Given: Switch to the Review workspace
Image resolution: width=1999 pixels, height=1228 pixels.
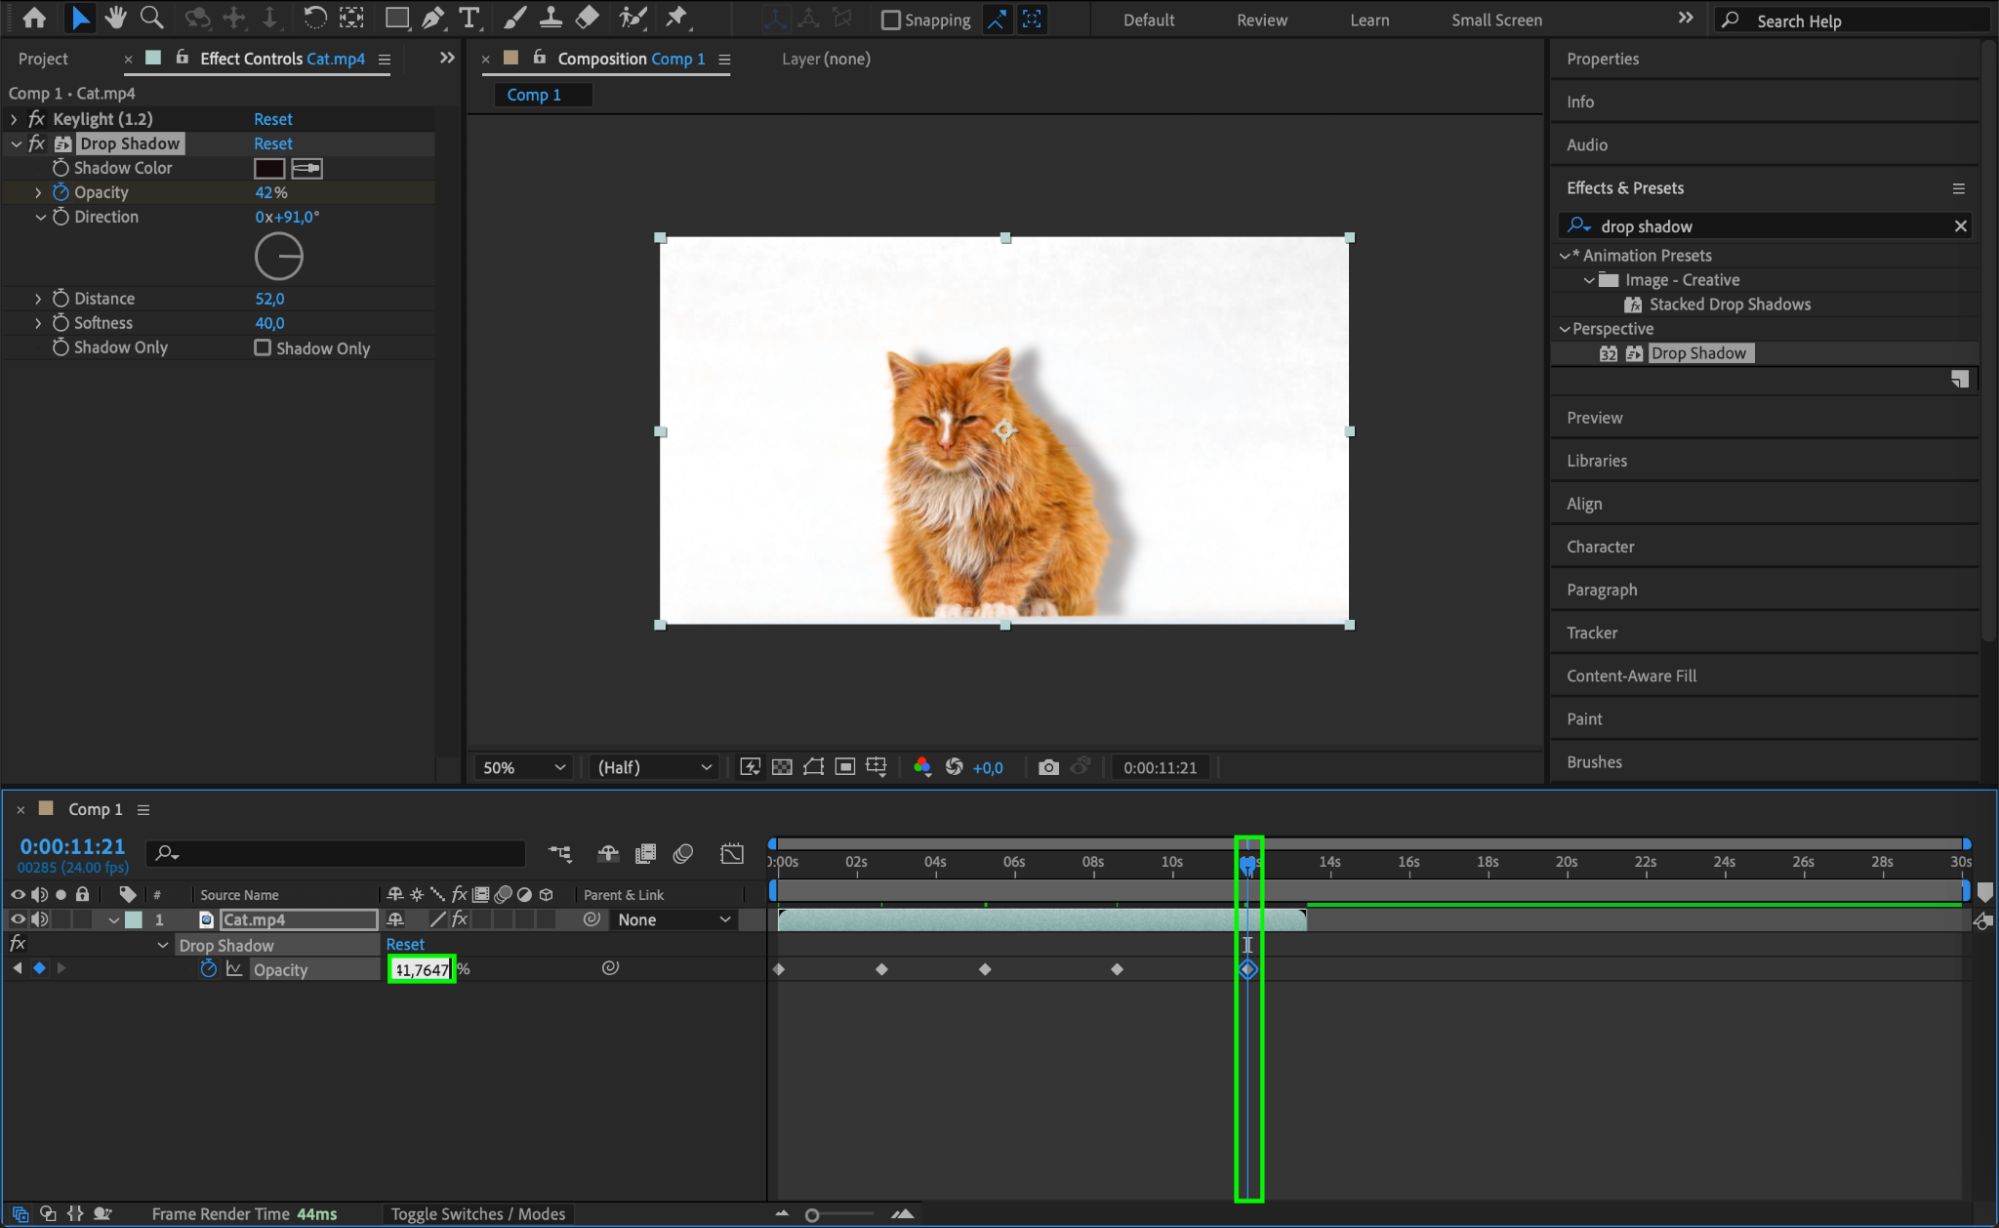Looking at the screenshot, I should (1262, 20).
